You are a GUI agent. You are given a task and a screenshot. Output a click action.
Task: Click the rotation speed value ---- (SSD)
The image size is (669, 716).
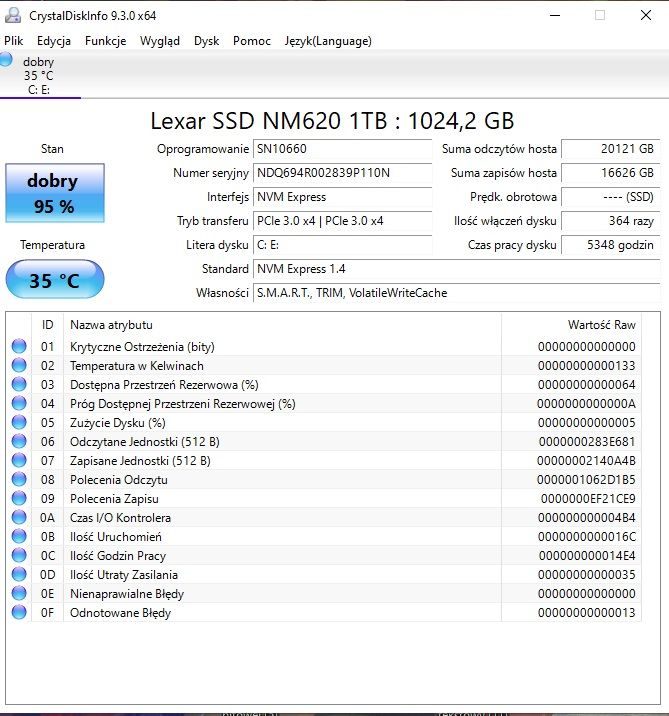tap(611, 197)
